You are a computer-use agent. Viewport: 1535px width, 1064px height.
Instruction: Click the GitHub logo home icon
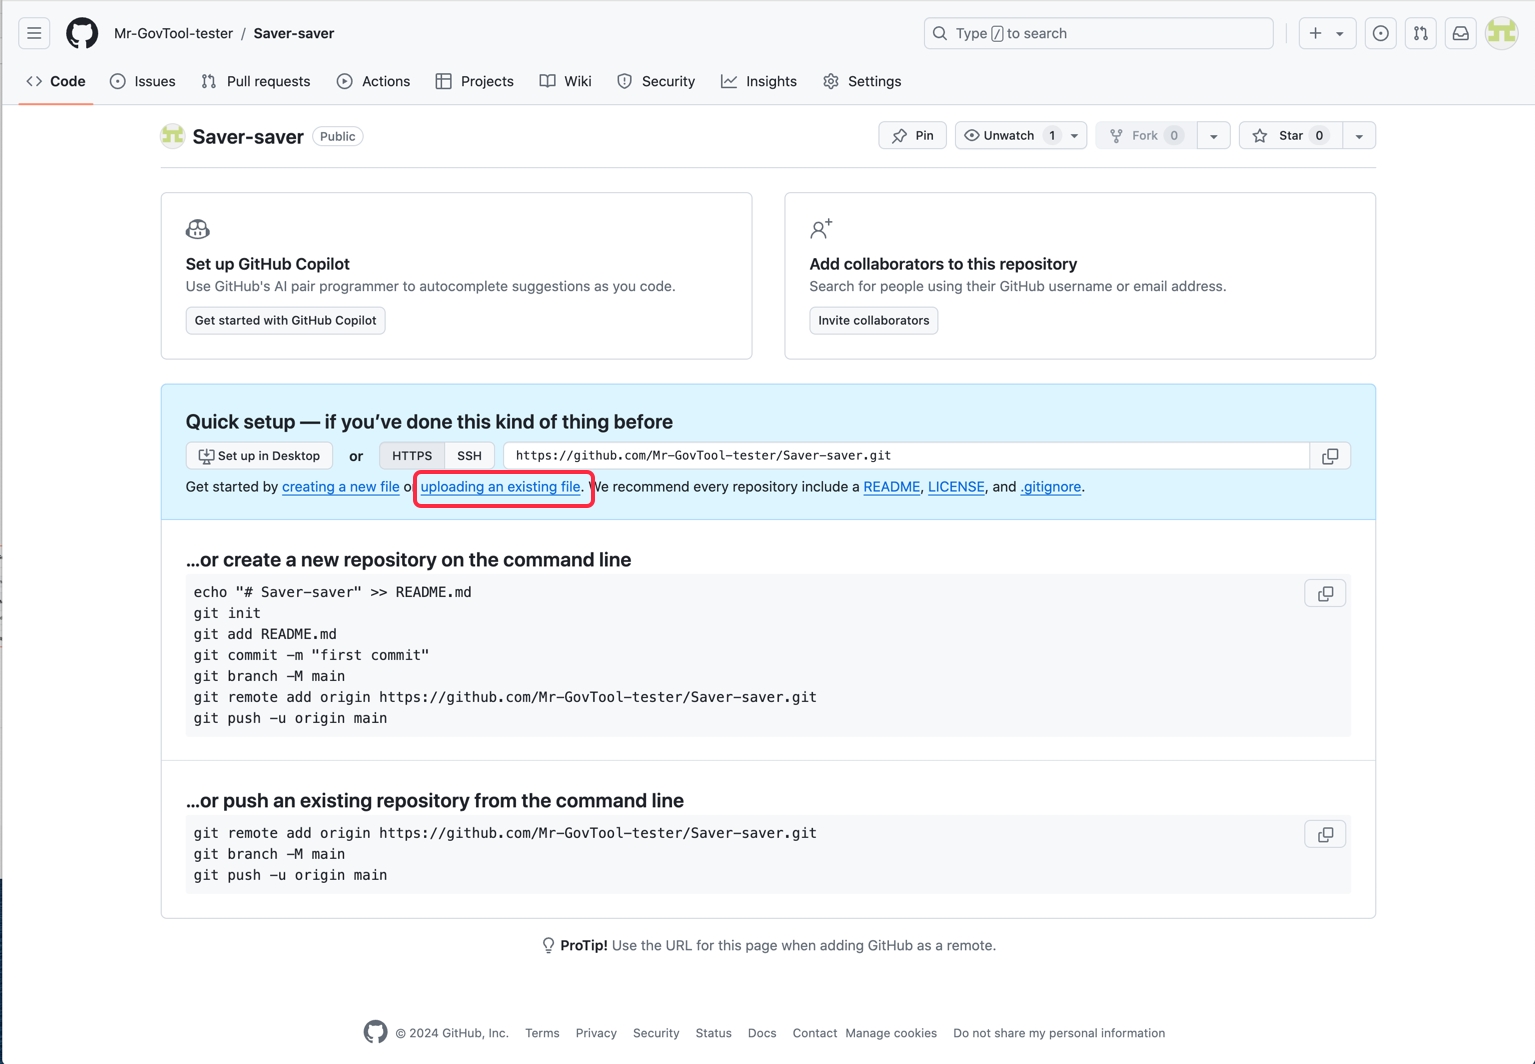point(82,33)
